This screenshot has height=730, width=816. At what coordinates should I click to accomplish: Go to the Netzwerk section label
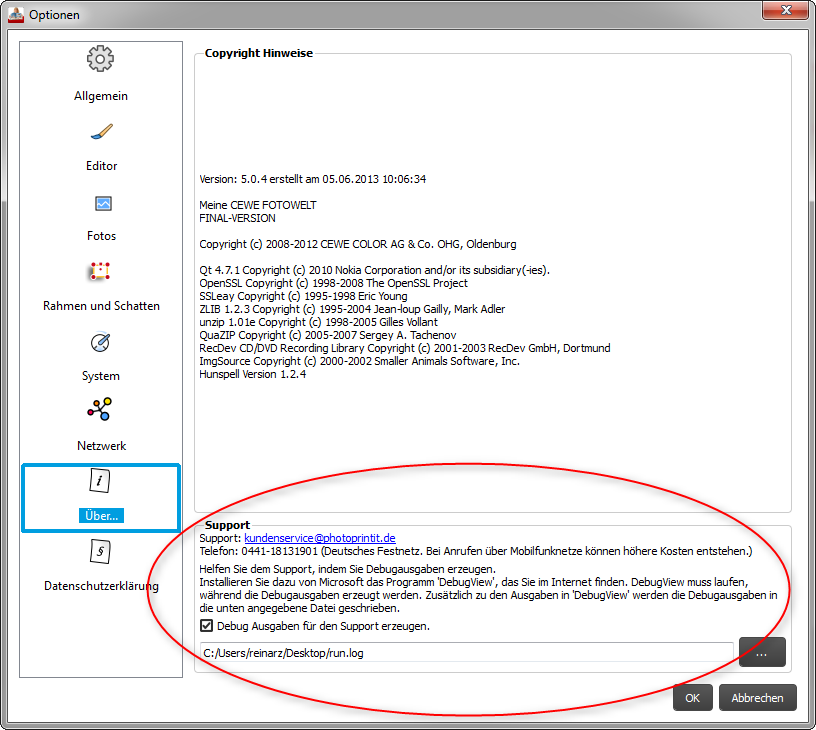pos(101,445)
